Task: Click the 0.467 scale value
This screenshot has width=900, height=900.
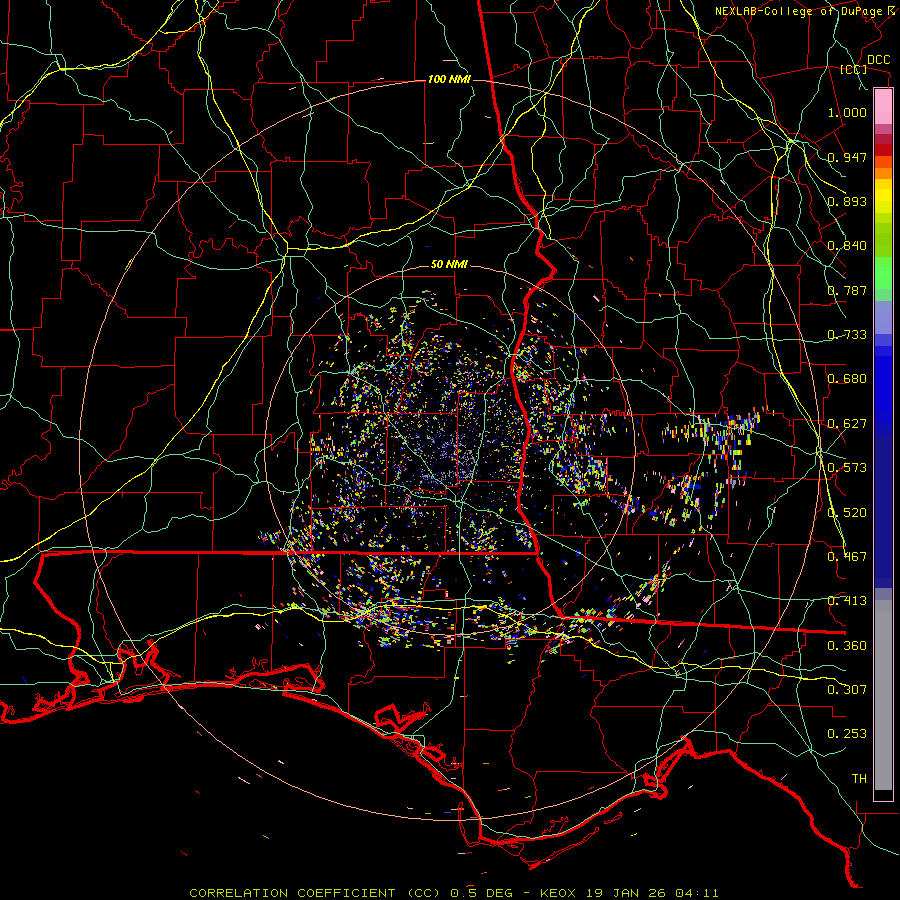Action: [847, 557]
